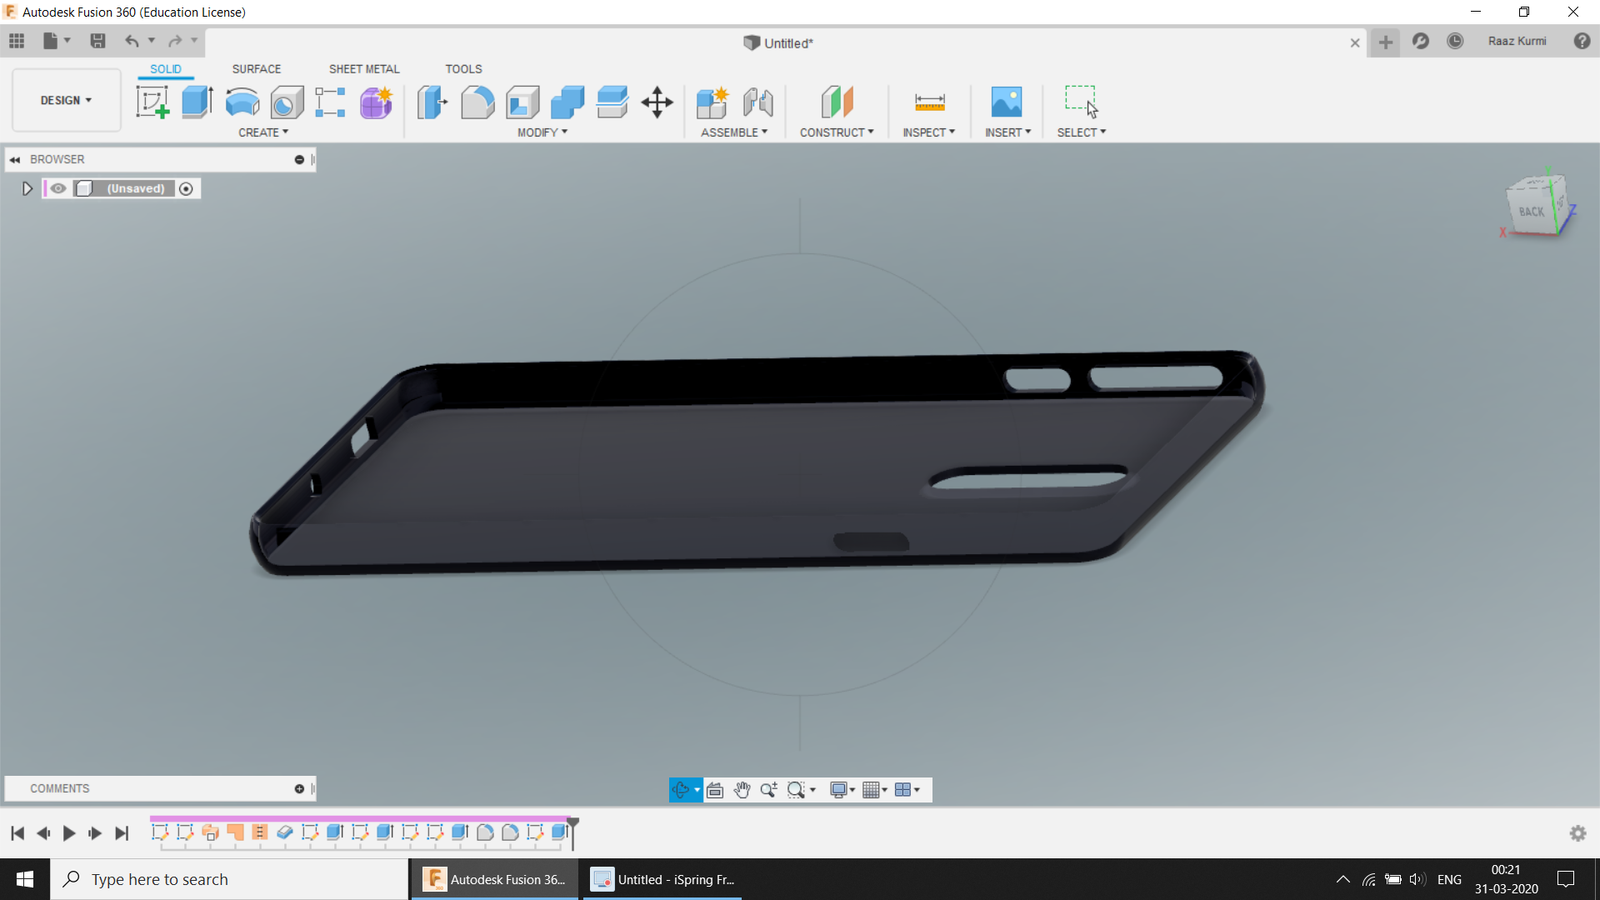Select the Press Pull tool
This screenshot has height=900, width=1600.
click(x=432, y=102)
